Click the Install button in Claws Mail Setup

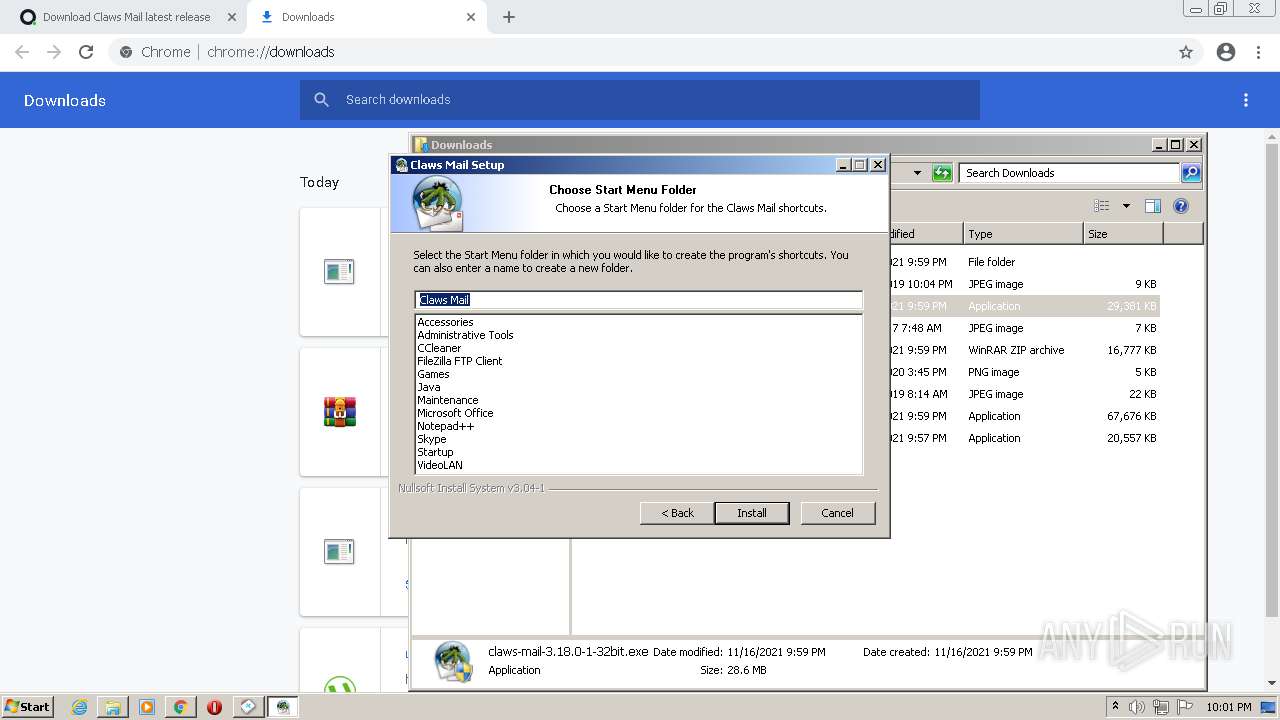point(752,513)
